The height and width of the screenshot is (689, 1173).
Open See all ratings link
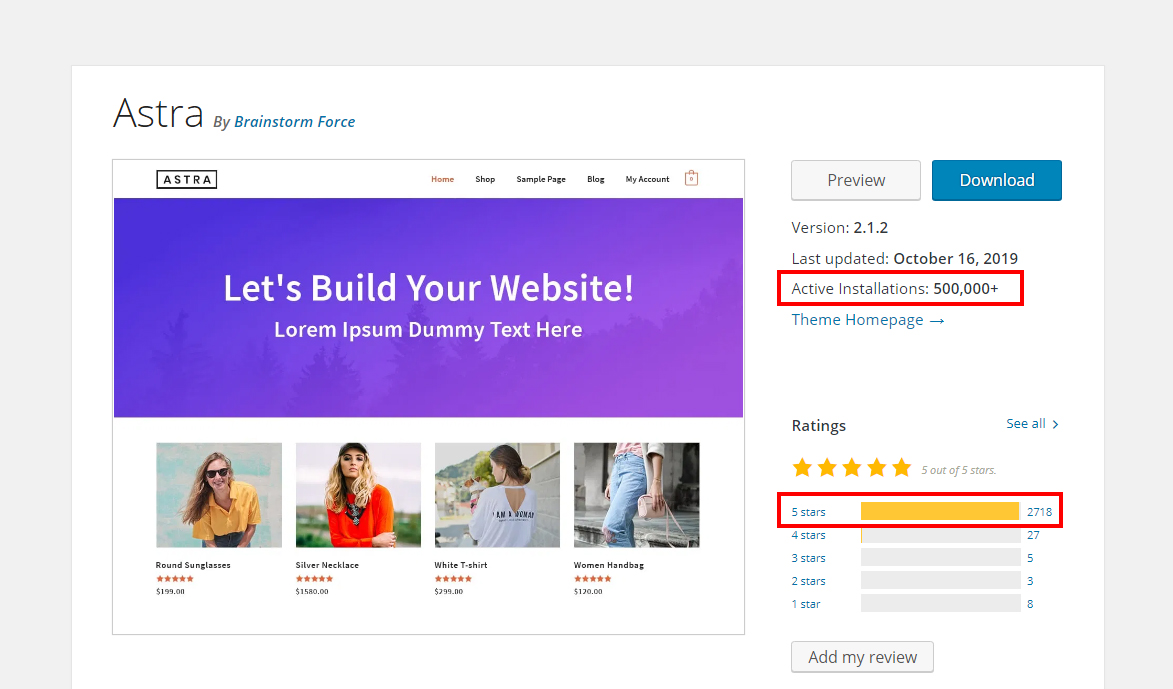[x=1032, y=424]
